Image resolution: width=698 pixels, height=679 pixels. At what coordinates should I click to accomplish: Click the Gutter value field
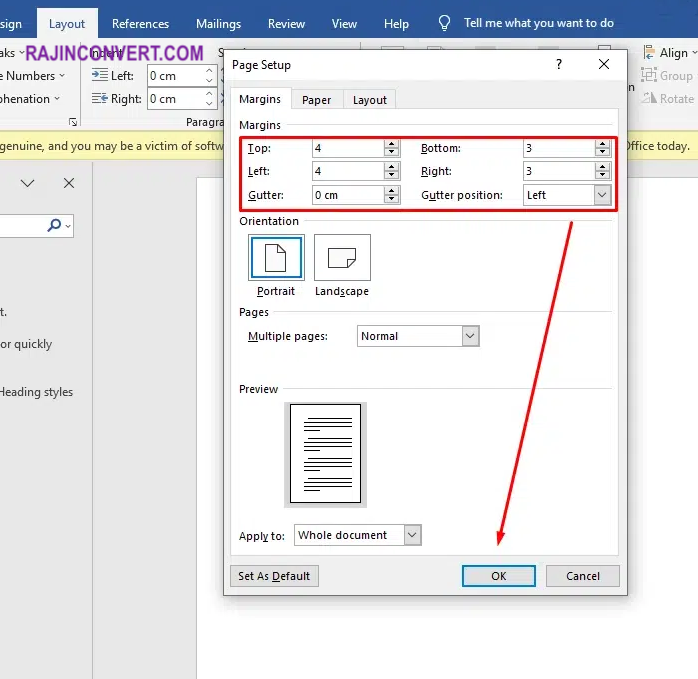pyautogui.click(x=348, y=195)
